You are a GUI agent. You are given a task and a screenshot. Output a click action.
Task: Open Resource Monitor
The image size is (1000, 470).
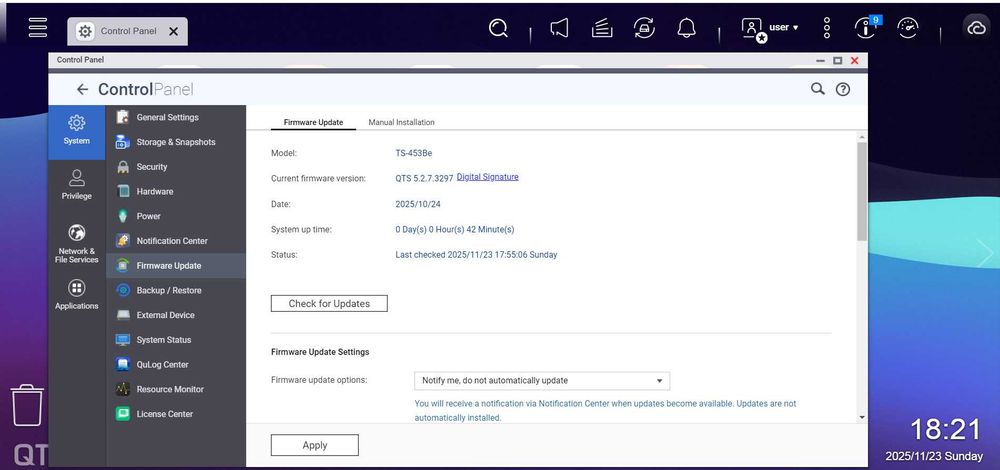tap(176, 389)
